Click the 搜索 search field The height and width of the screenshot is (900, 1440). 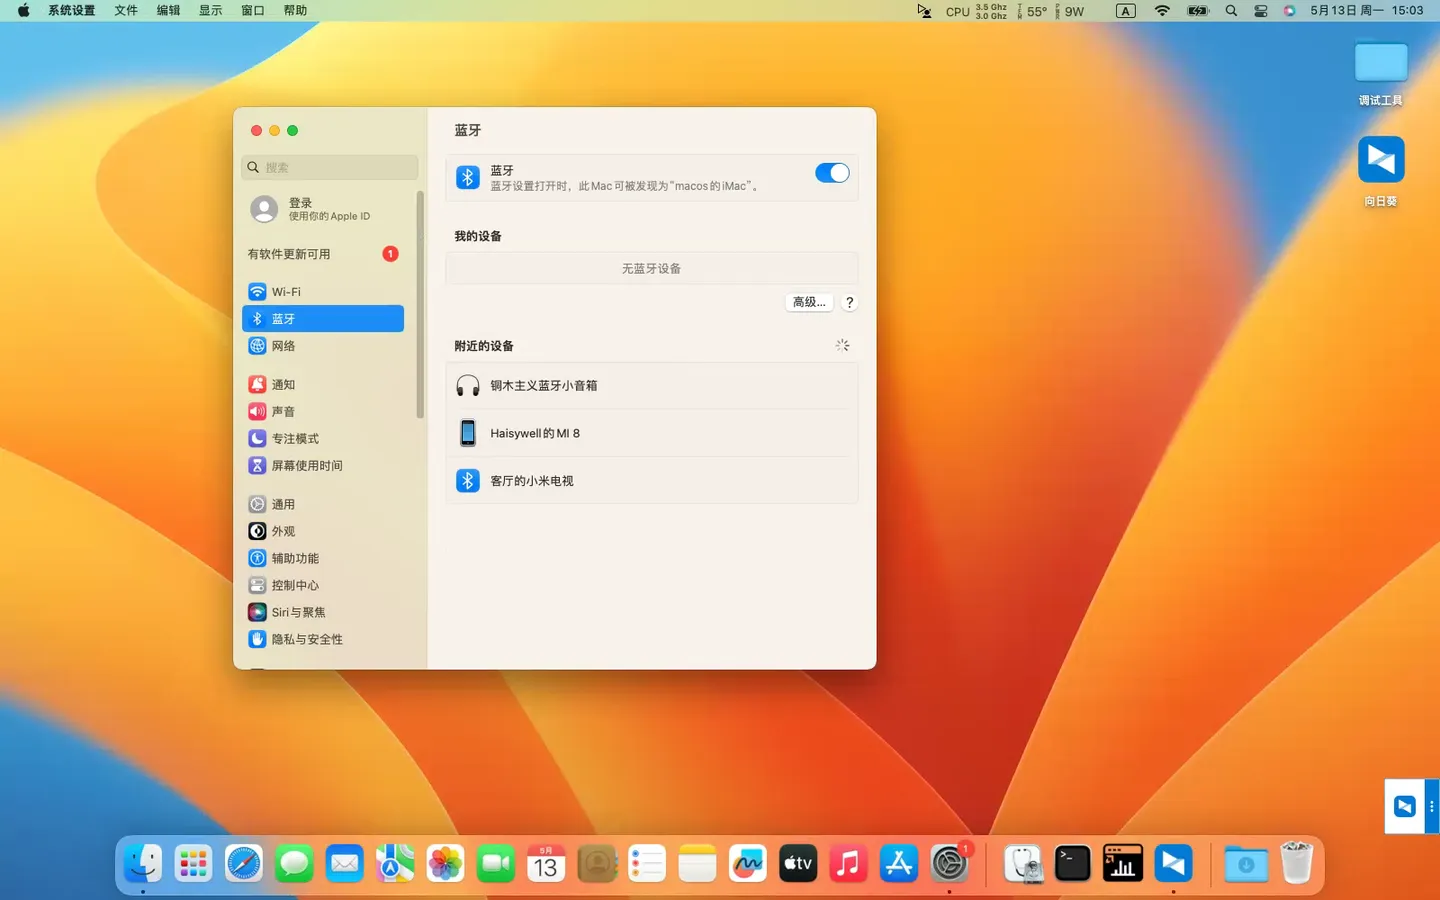click(x=328, y=167)
